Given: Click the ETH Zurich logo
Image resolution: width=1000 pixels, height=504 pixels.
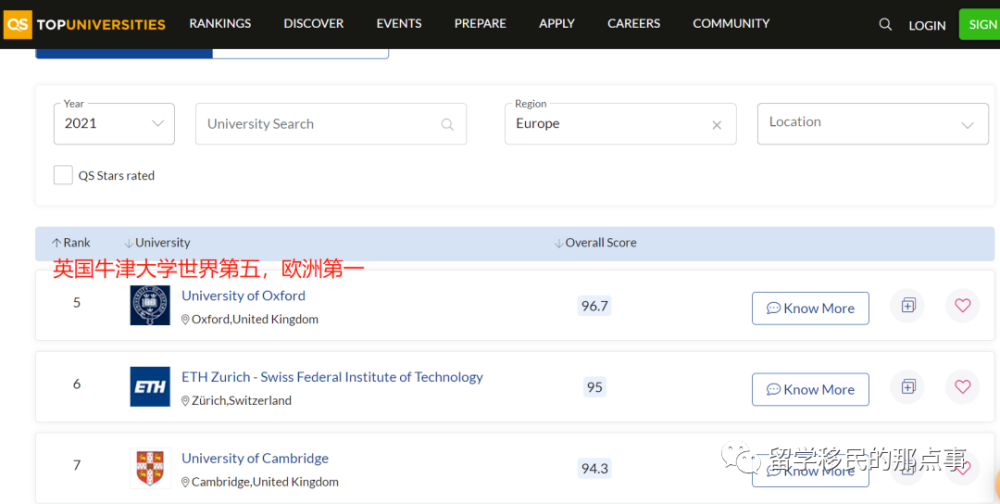Looking at the screenshot, I should [x=150, y=387].
